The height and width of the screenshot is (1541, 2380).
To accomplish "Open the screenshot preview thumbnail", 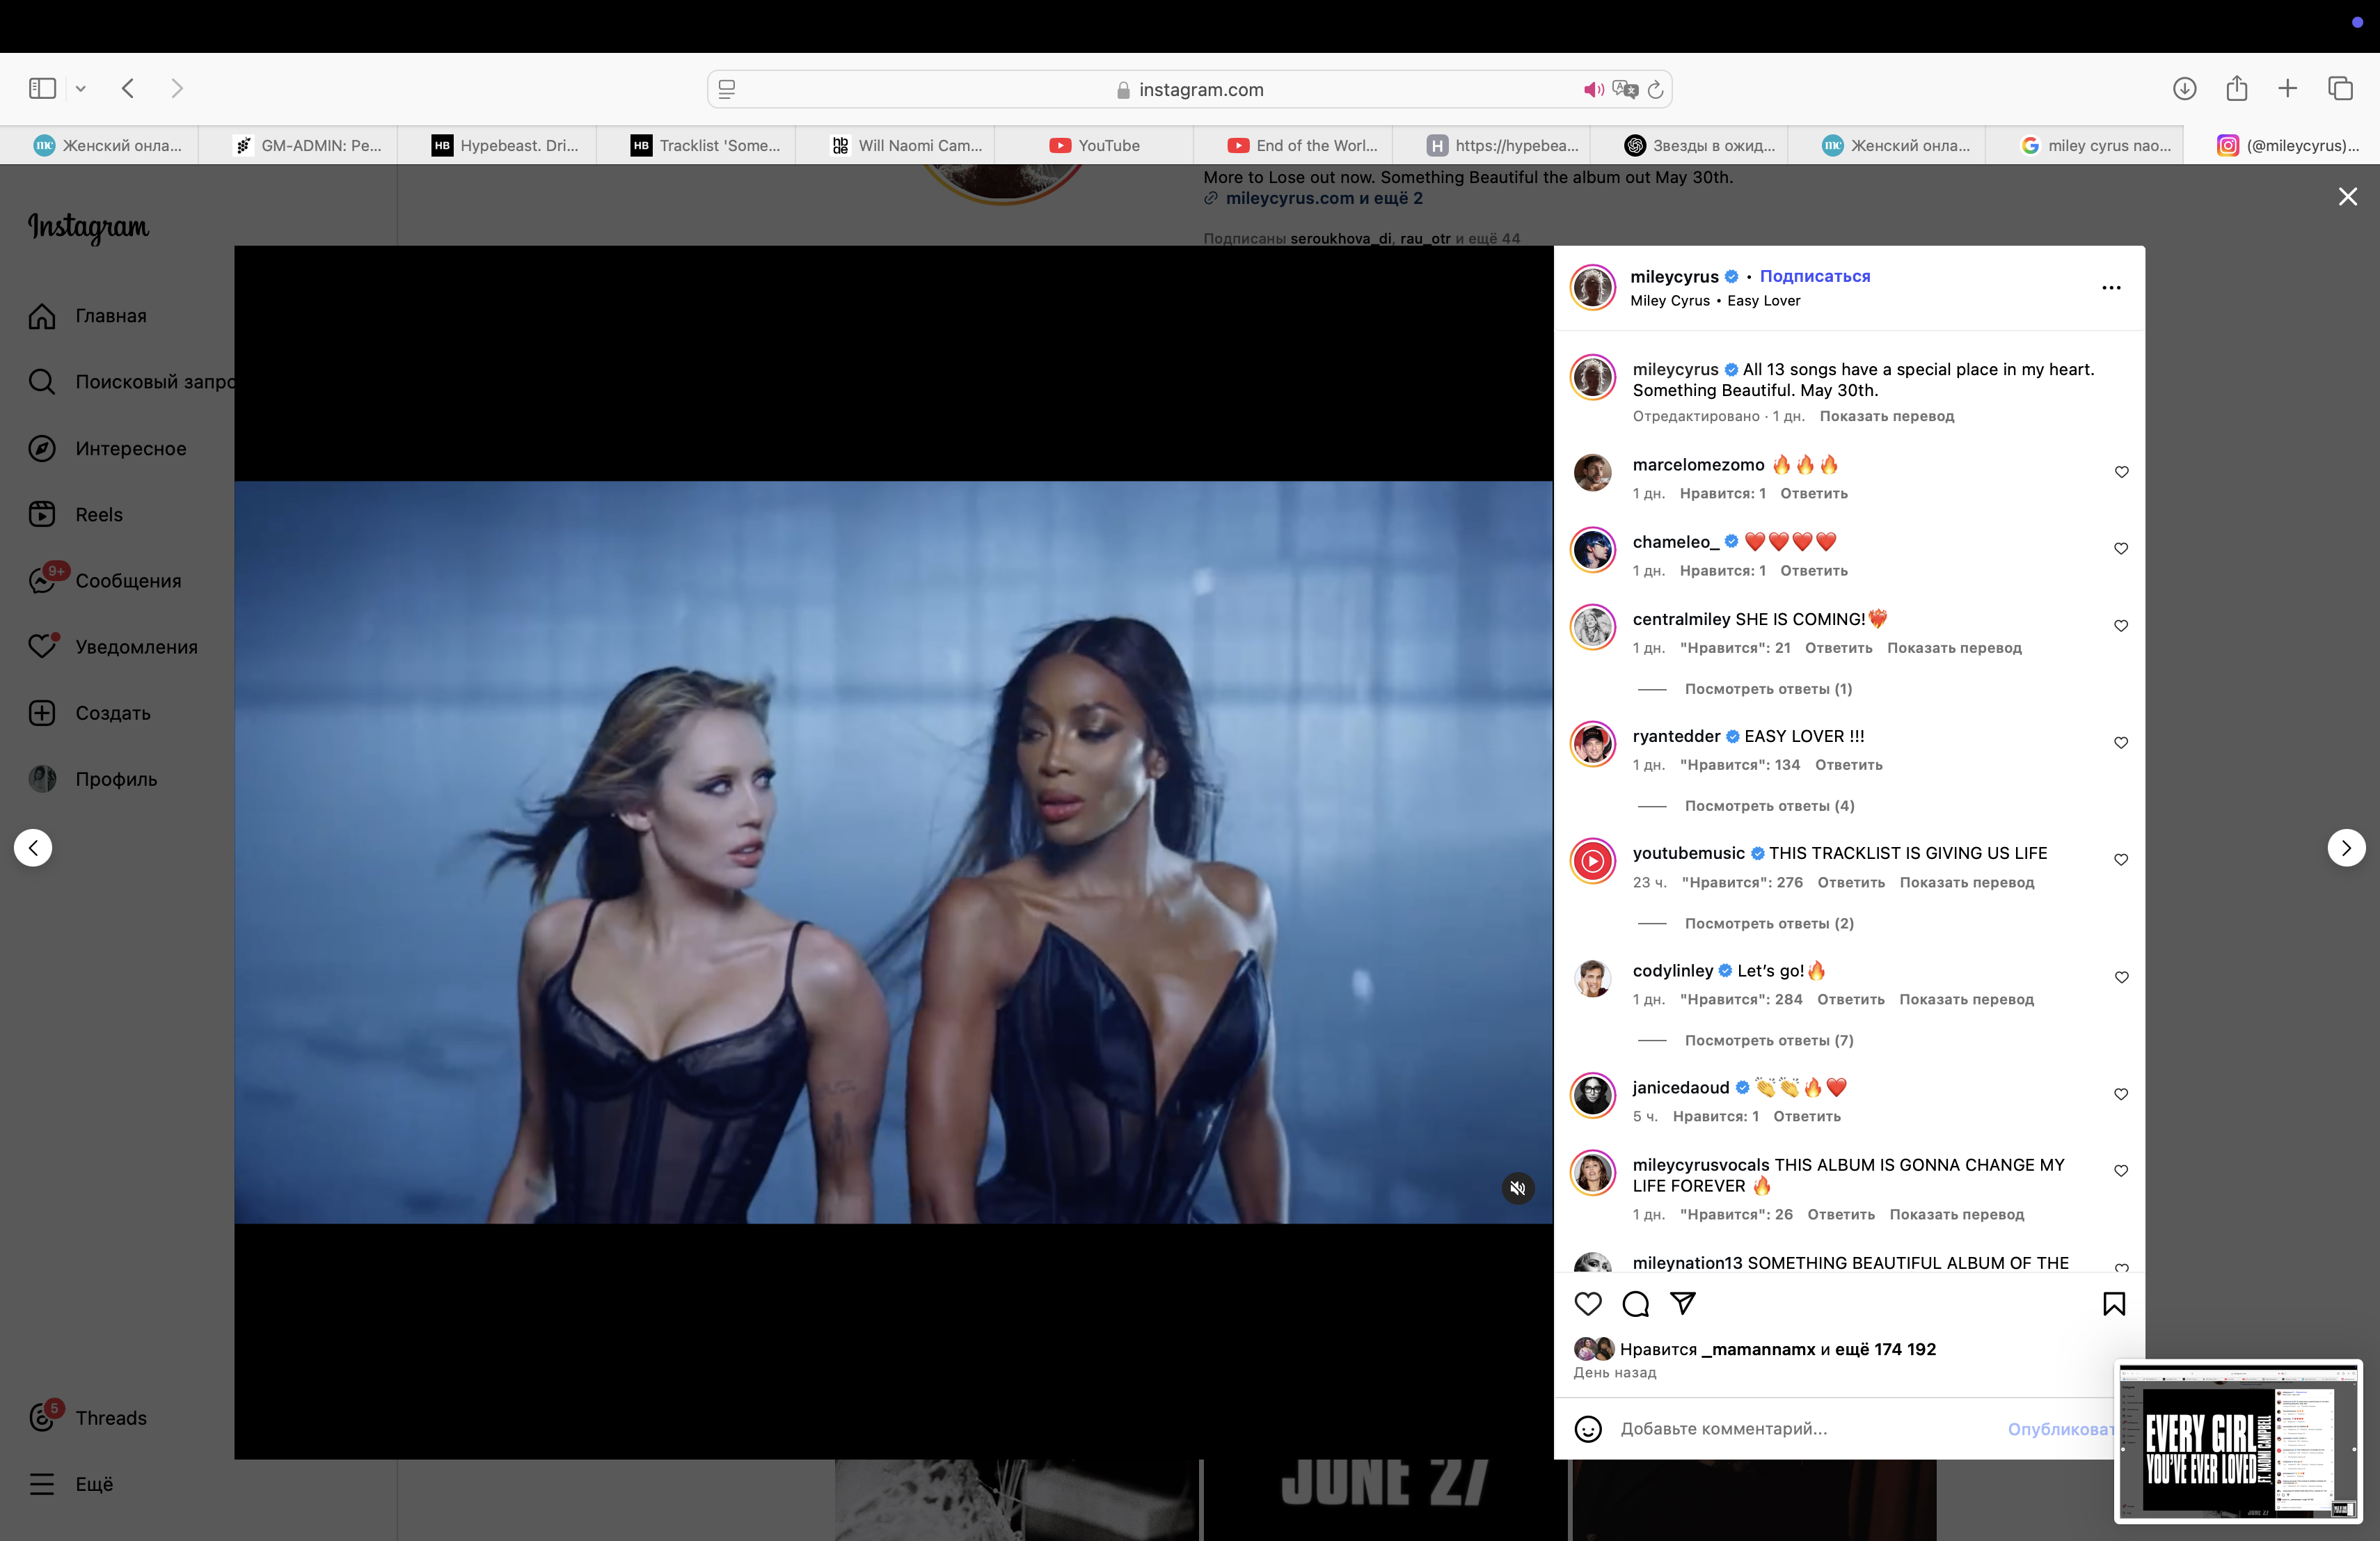I will [x=2238, y=1441].
